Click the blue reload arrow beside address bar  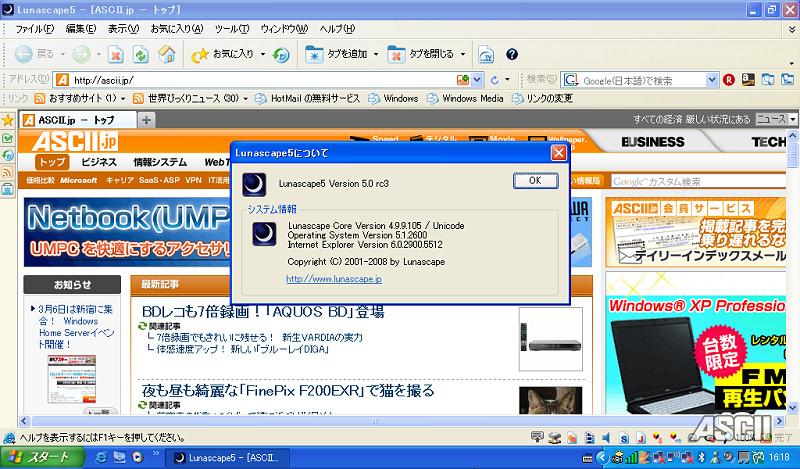494,80
